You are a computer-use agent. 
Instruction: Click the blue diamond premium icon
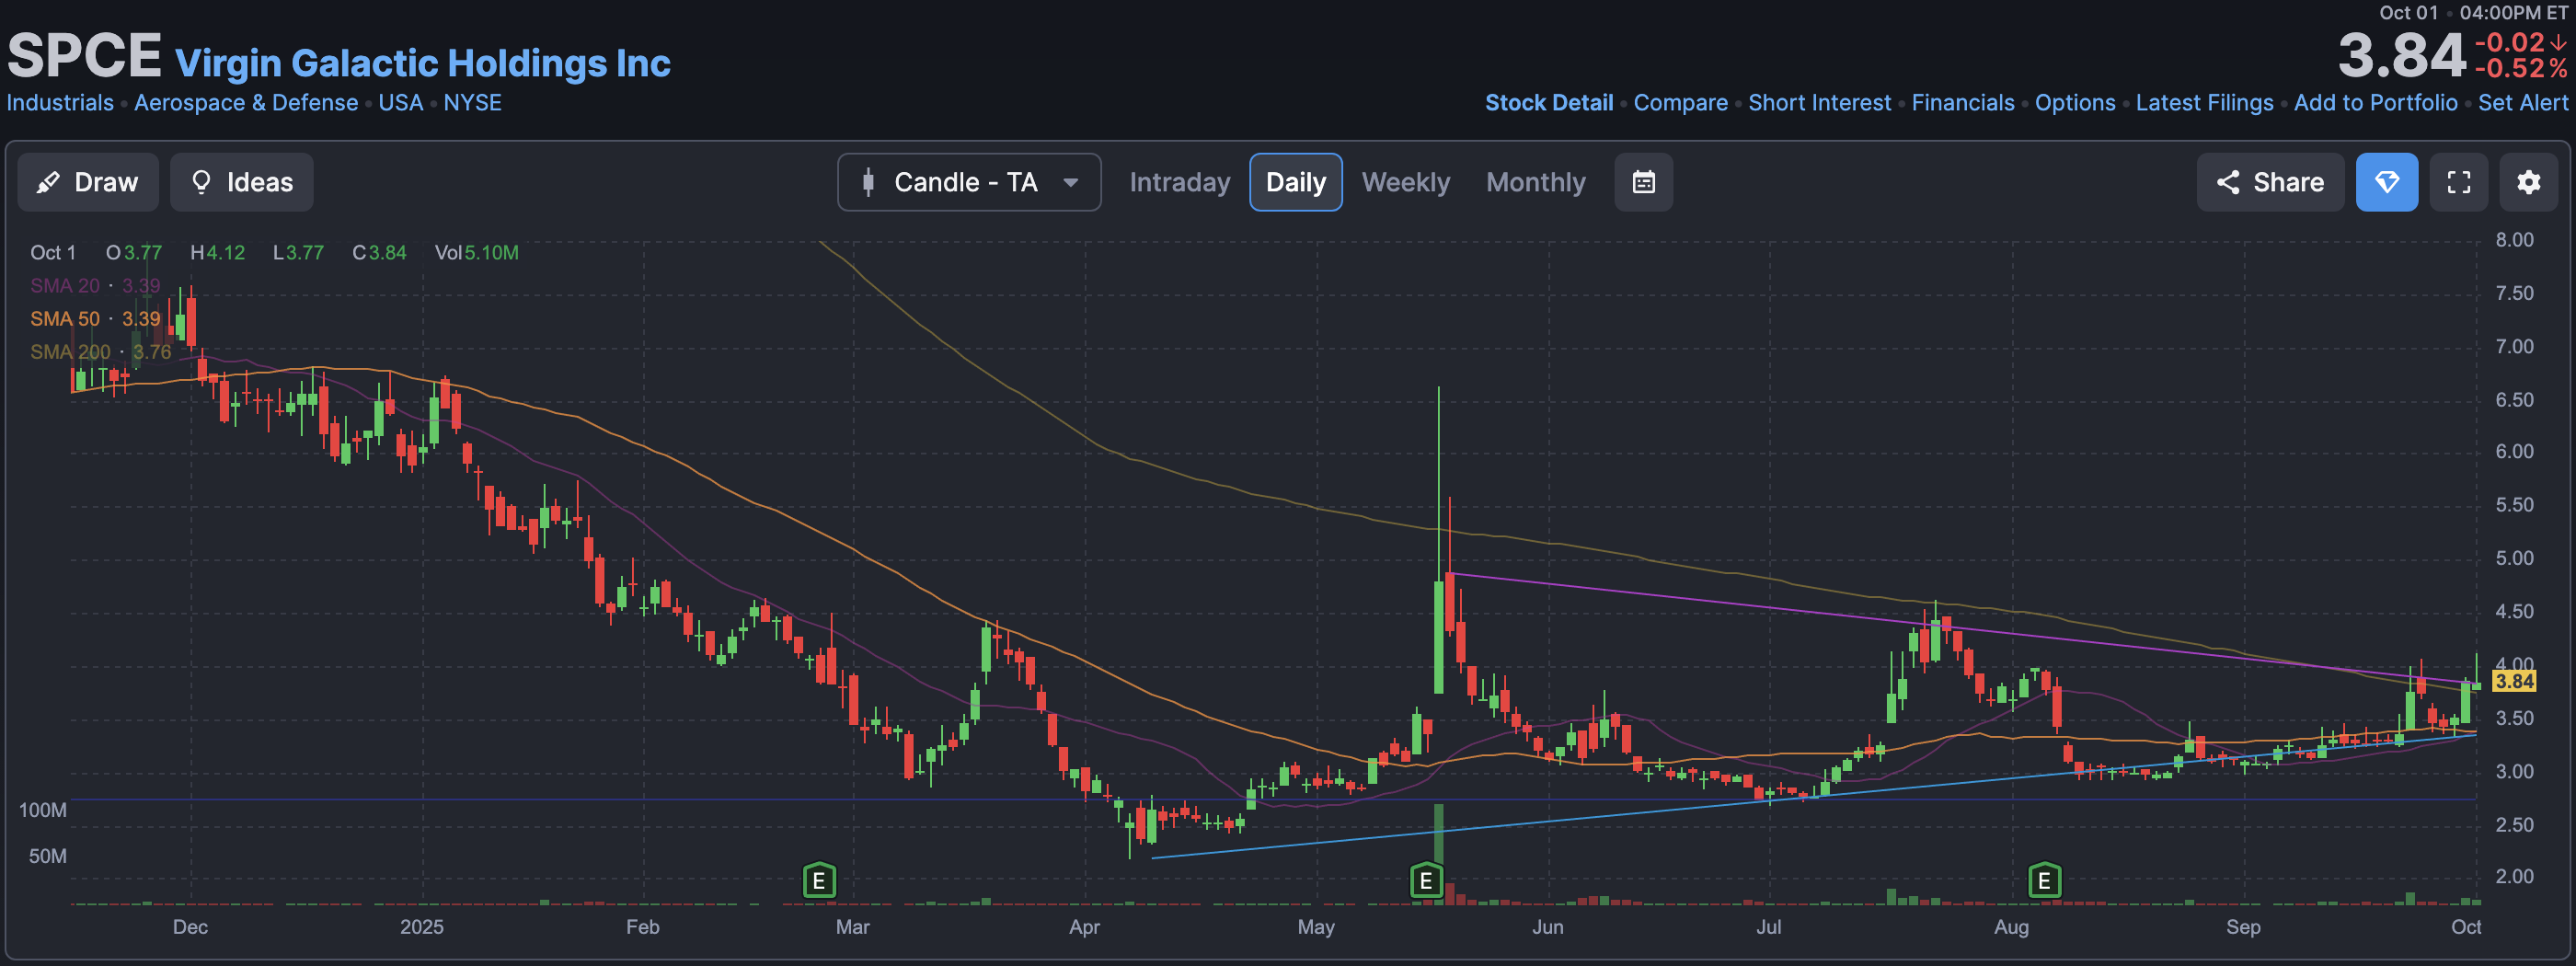click(x=2386, y=182)
